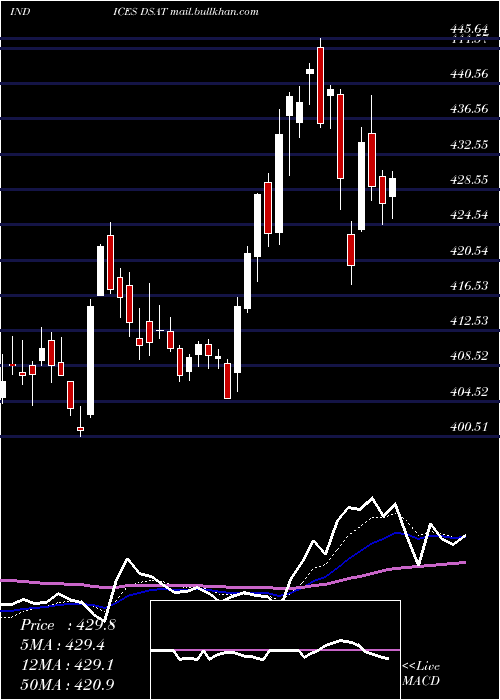The image size is (500, 700).
Task: Click the IND label at top left
Action: point(20,12)
